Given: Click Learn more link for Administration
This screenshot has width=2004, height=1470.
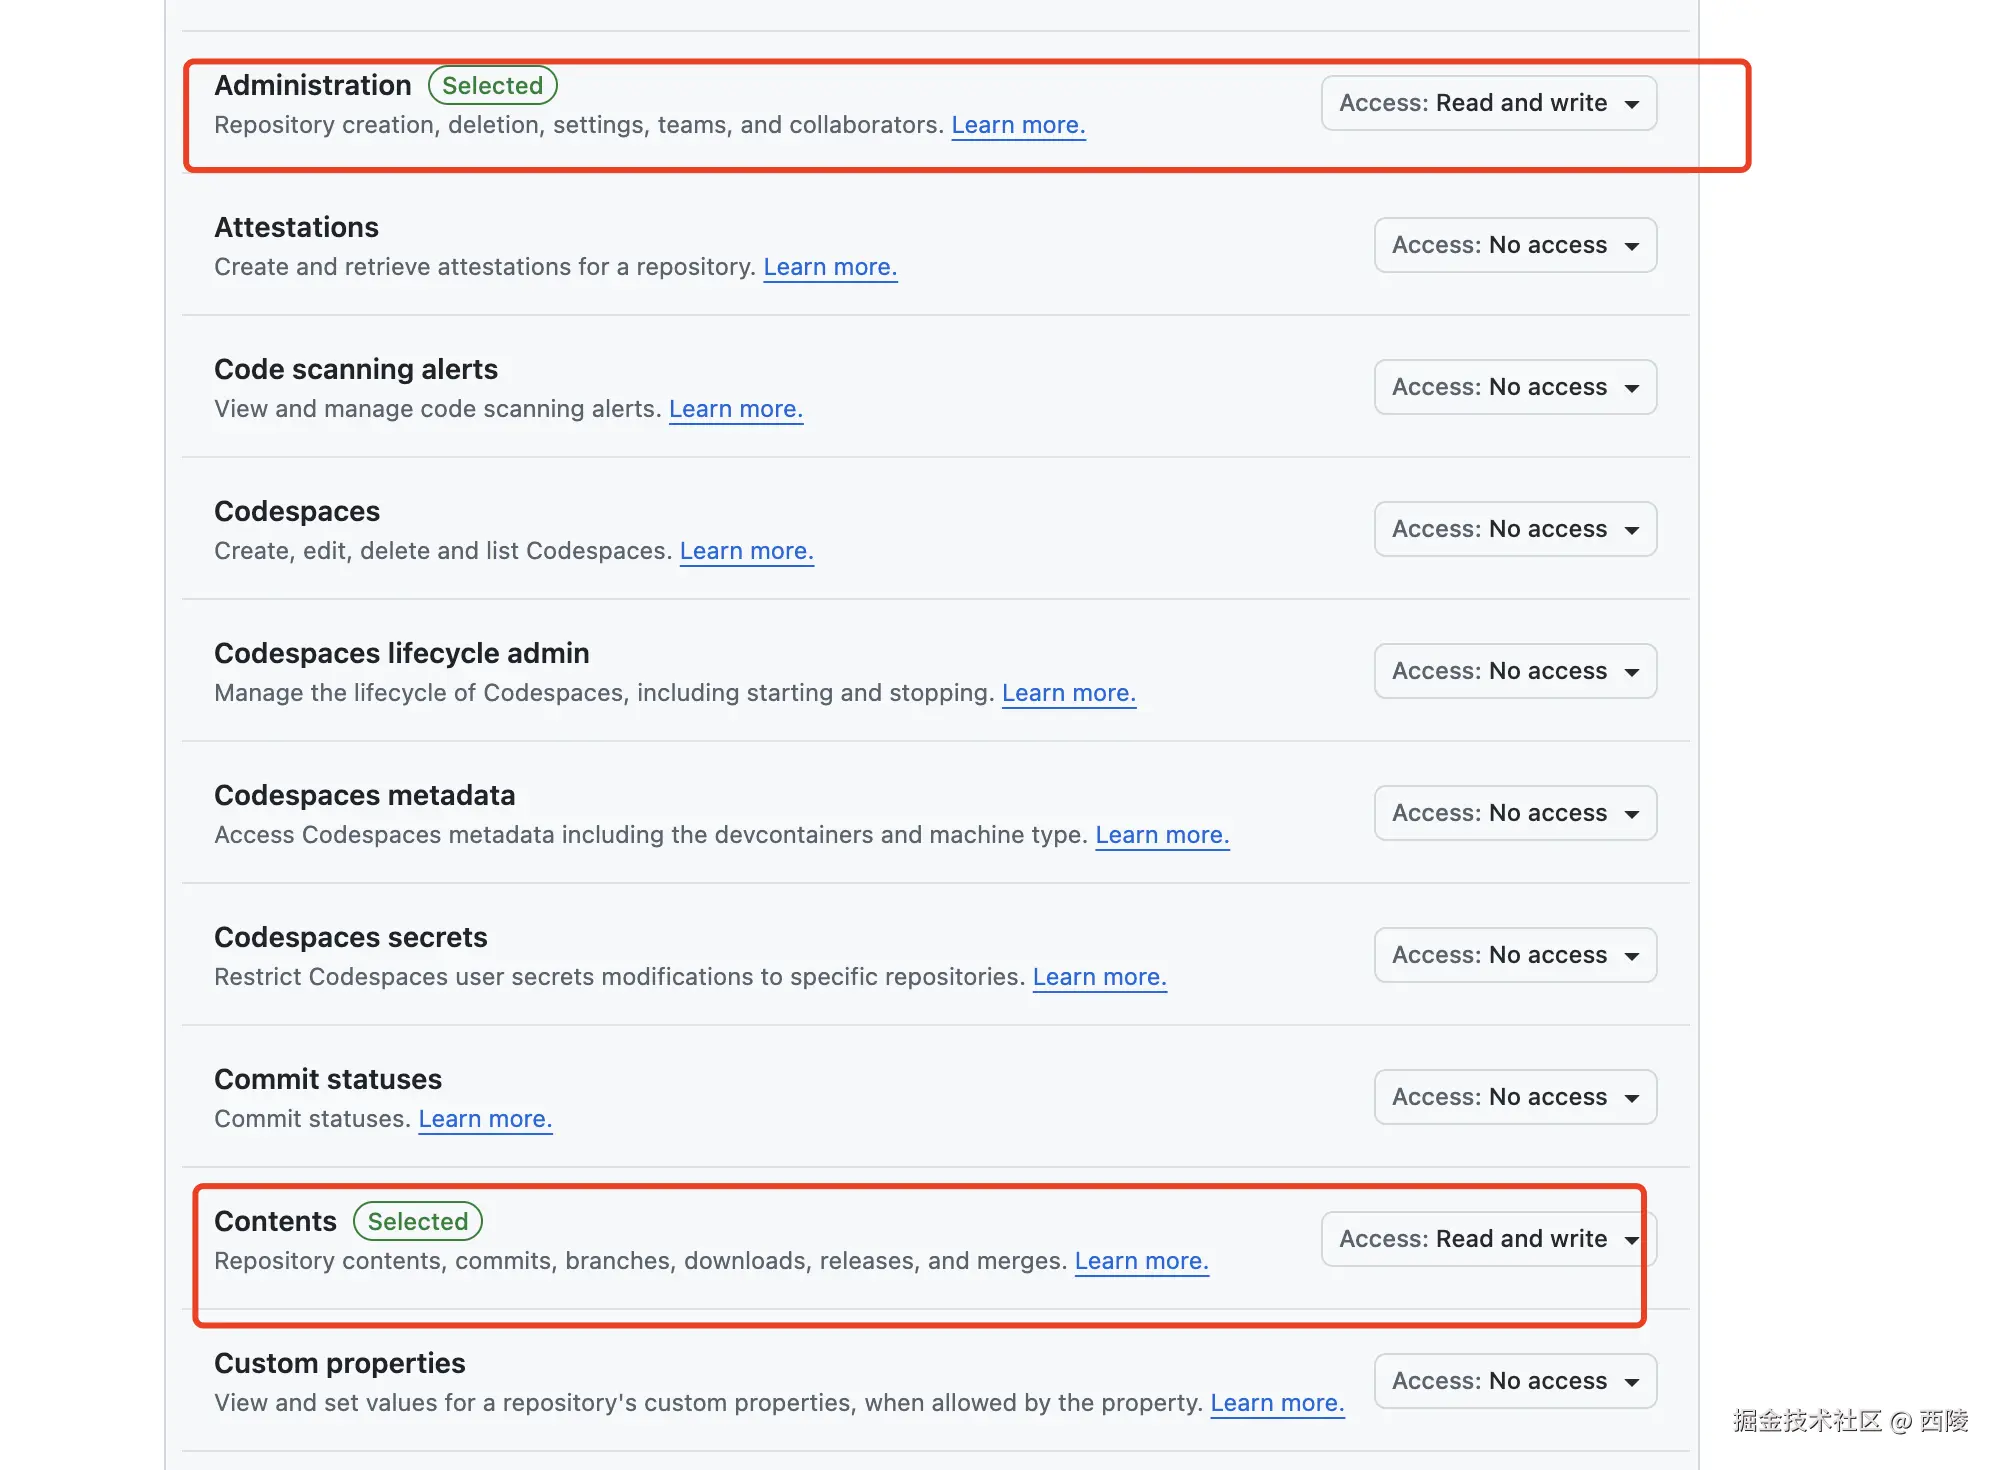Looking at the screenshot, I should click(1017, 125).
